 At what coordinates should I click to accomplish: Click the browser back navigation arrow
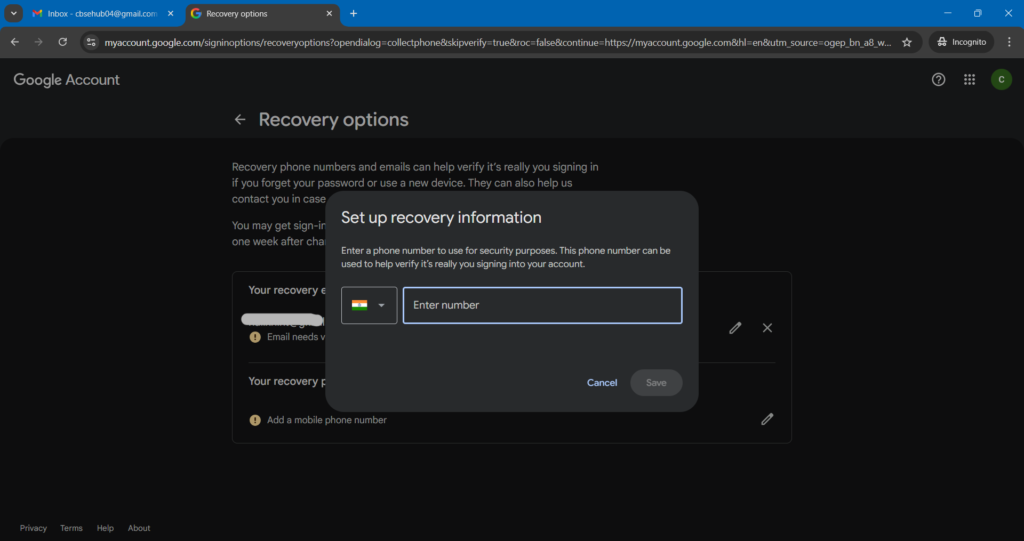(15, 42)
